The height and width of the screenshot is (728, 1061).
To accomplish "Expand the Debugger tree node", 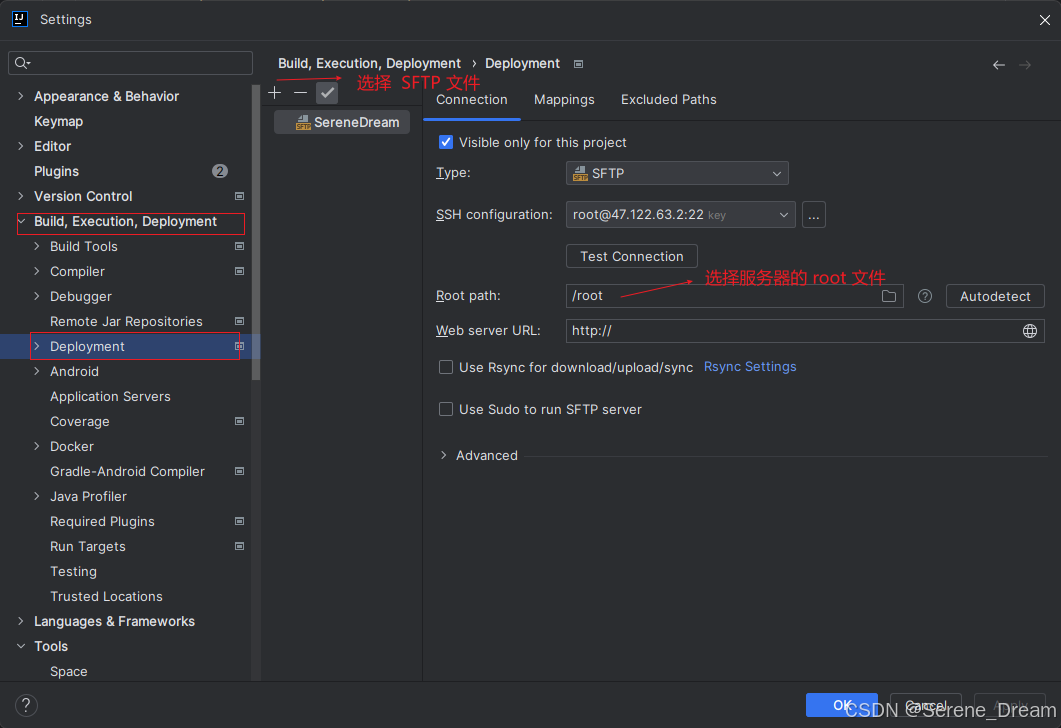I will pyautogui.click(x=37, y=296).
